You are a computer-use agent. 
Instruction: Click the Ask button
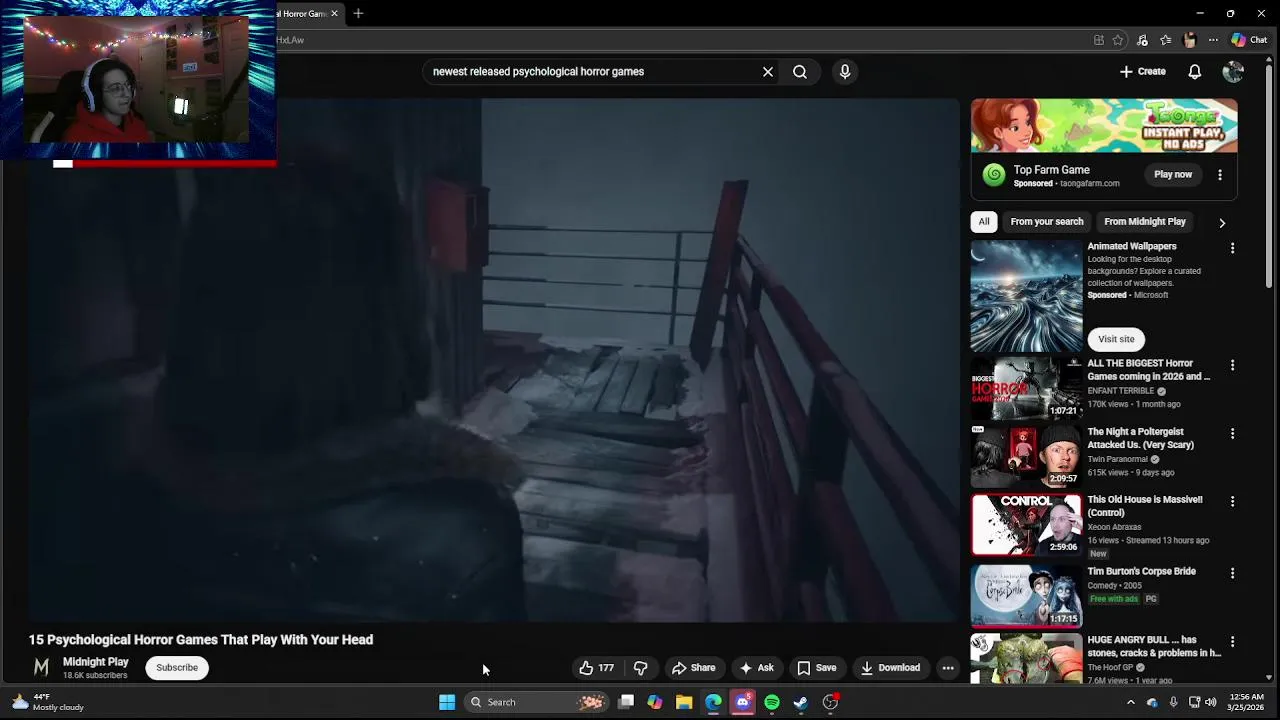757,668
